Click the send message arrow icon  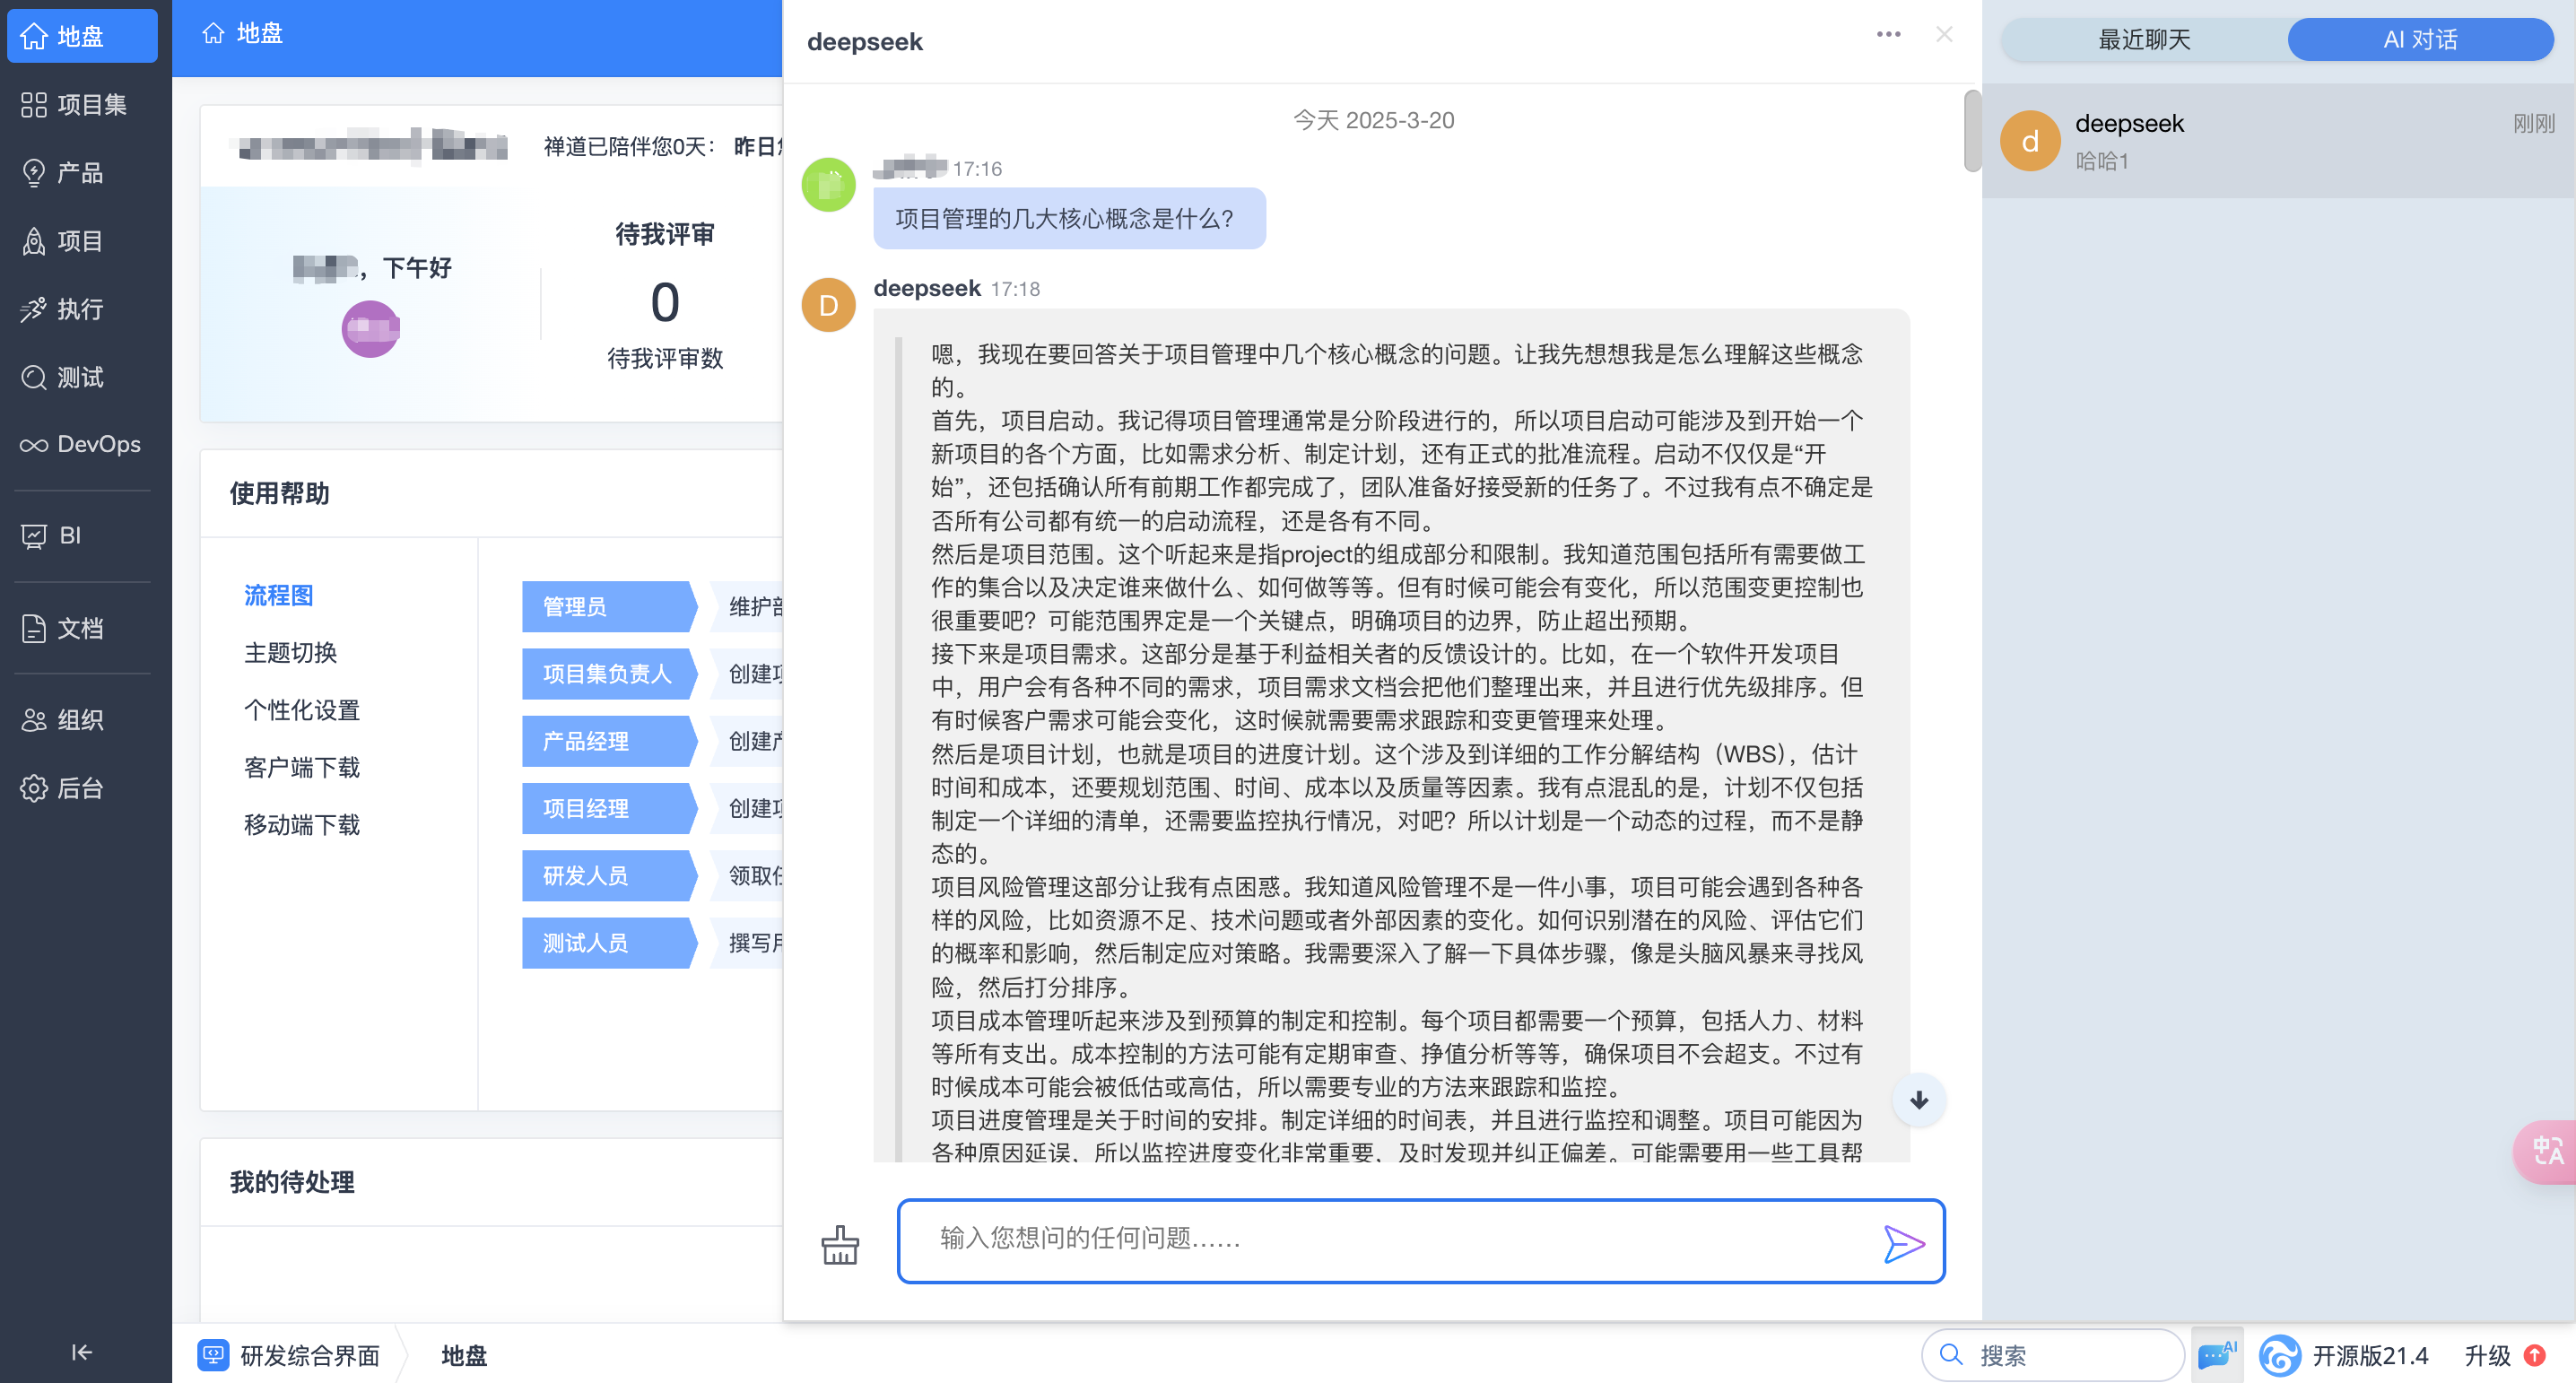(1902, 1243)
